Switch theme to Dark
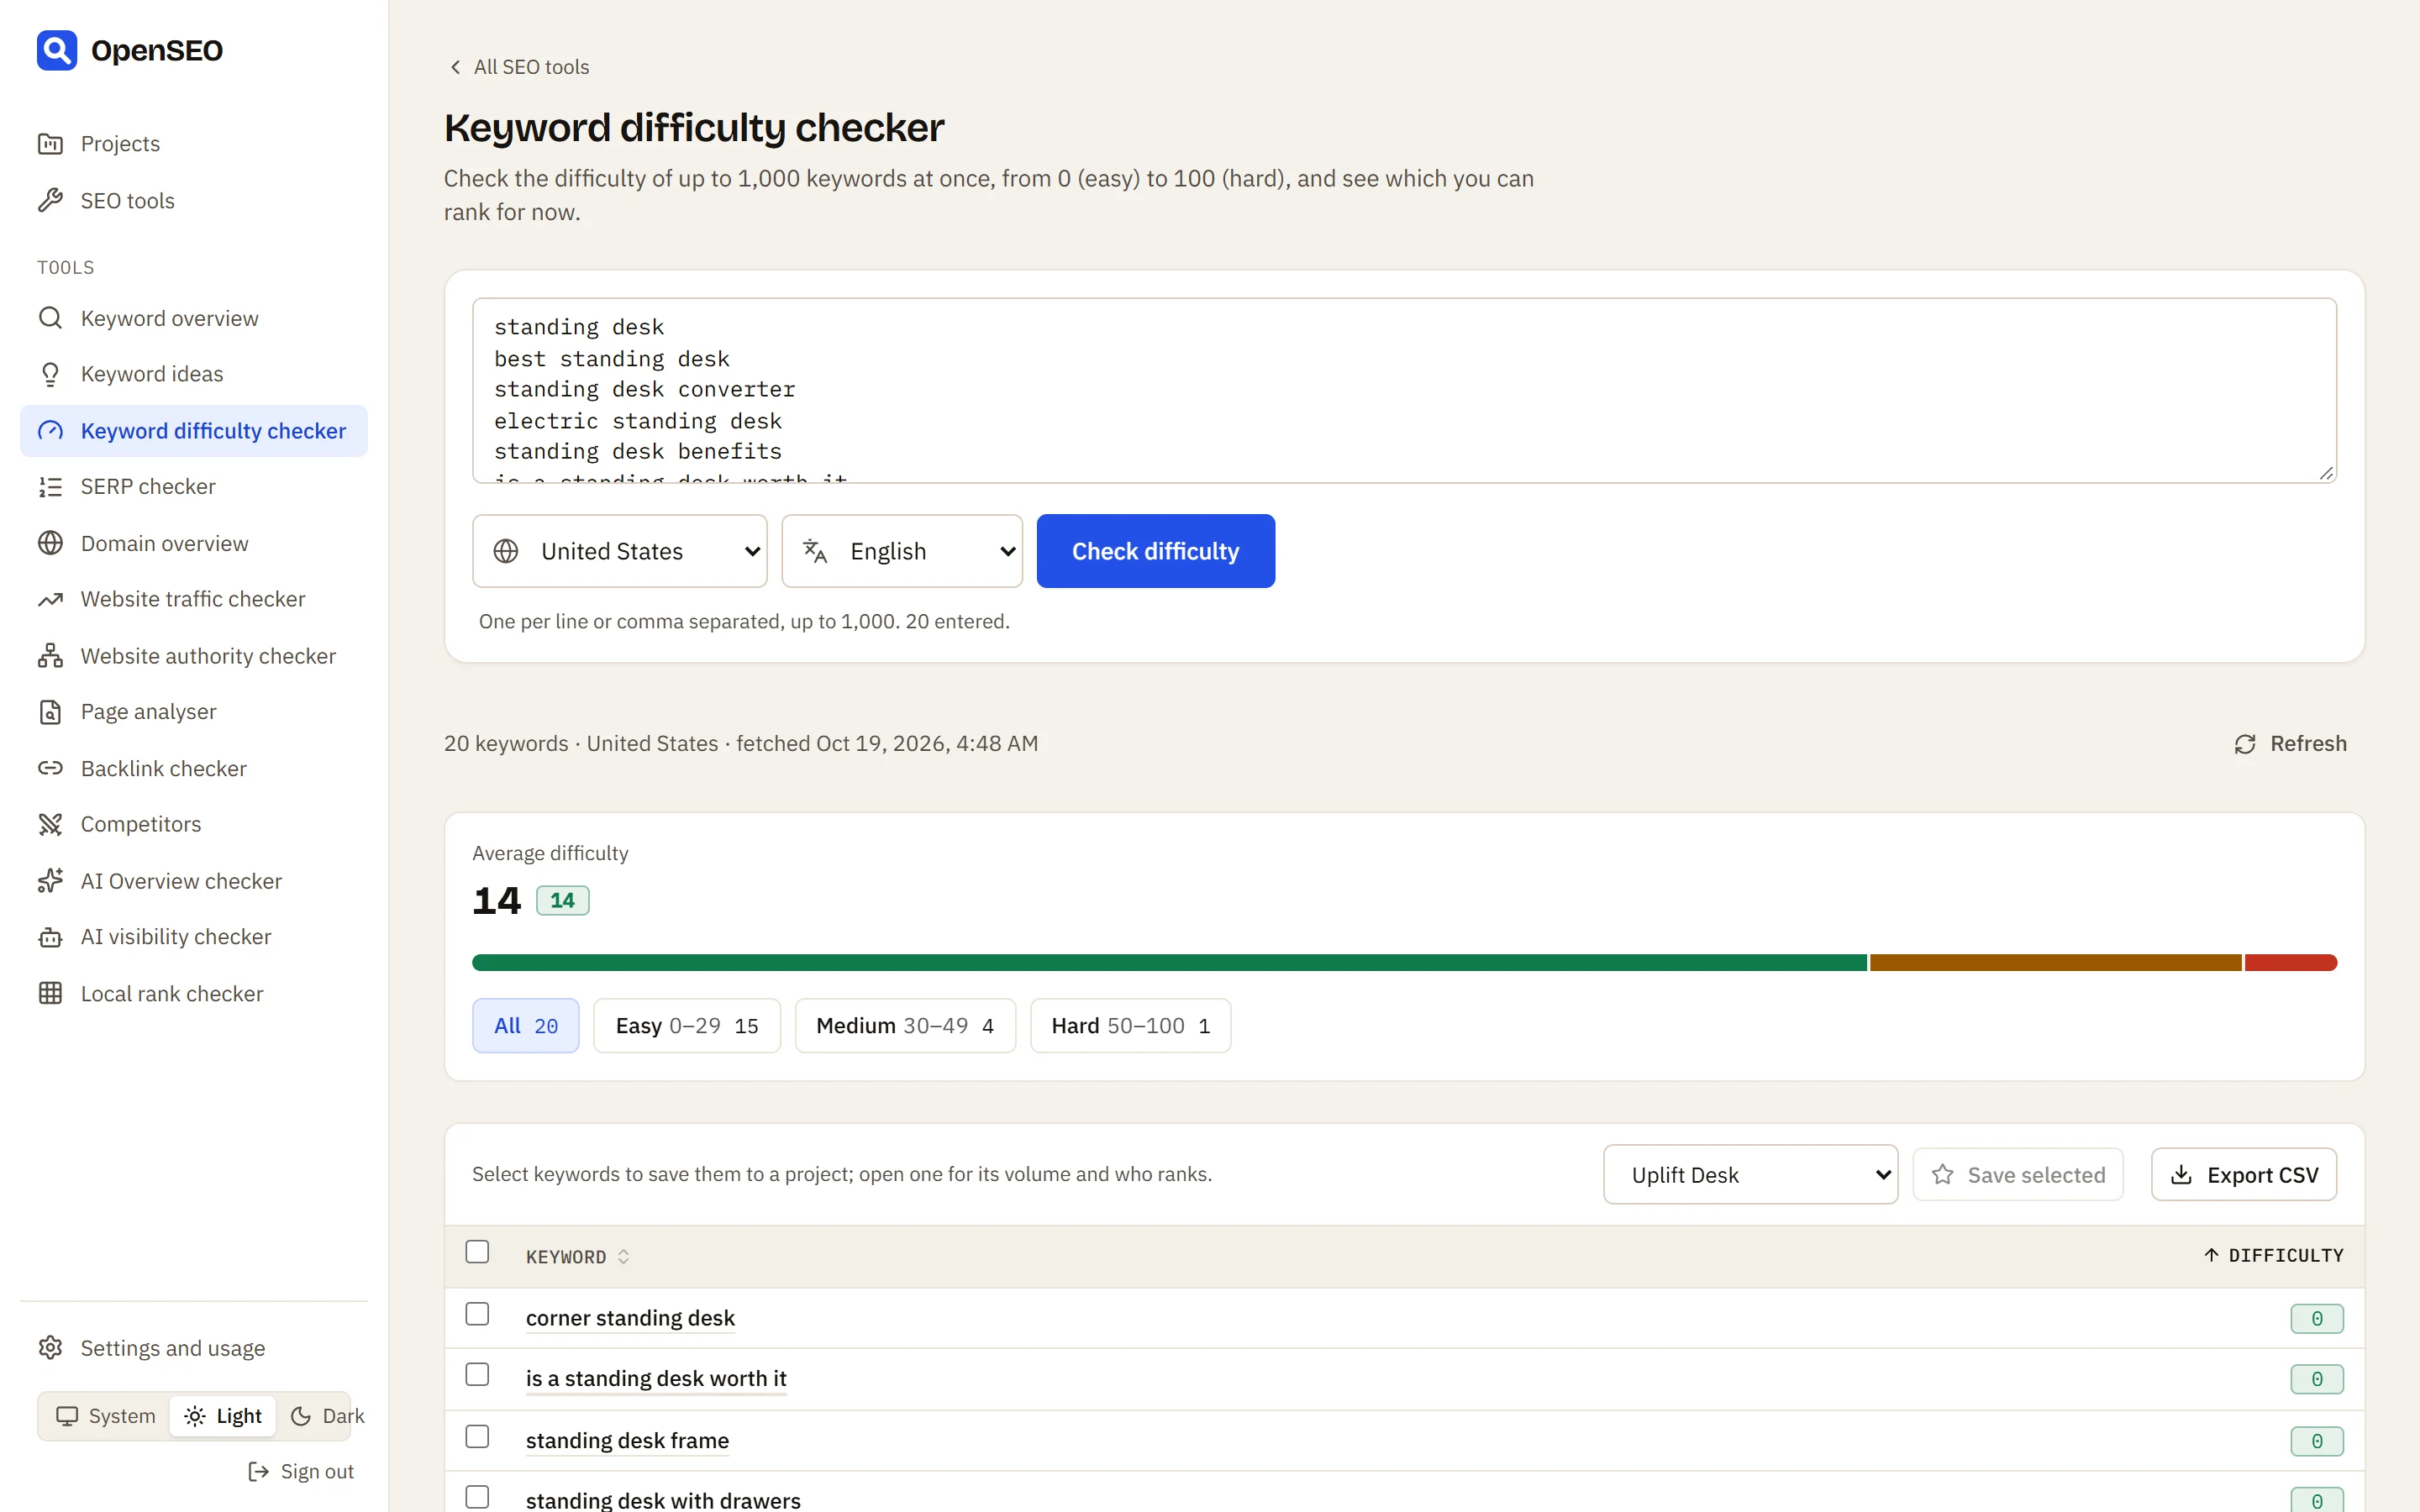This screenshot has height=1512, width=2420. (x=326, y=1416)
